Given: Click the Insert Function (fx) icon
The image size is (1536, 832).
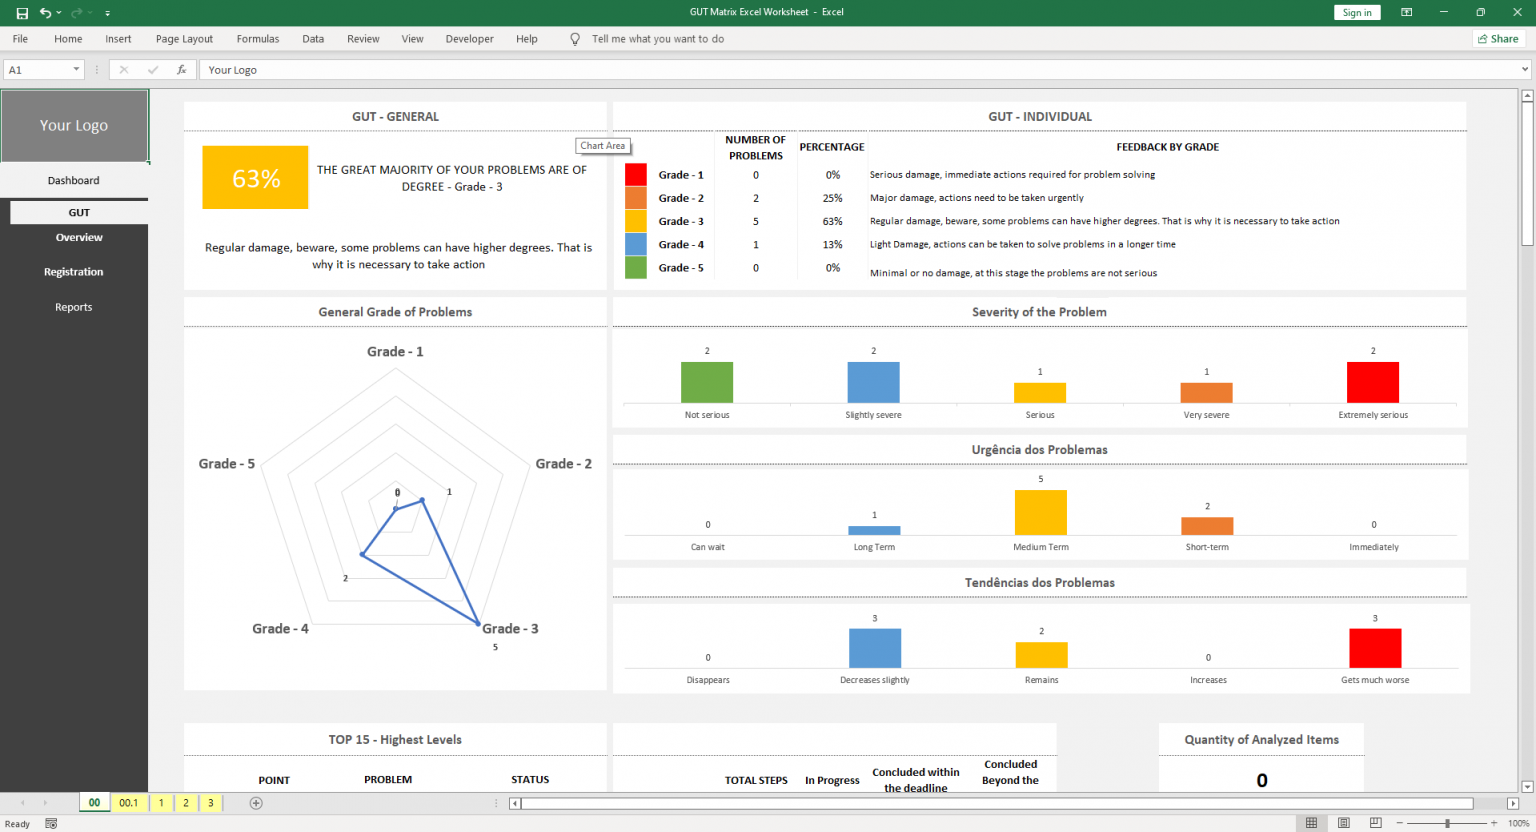Looking at the screenshot, I should 182,69.
